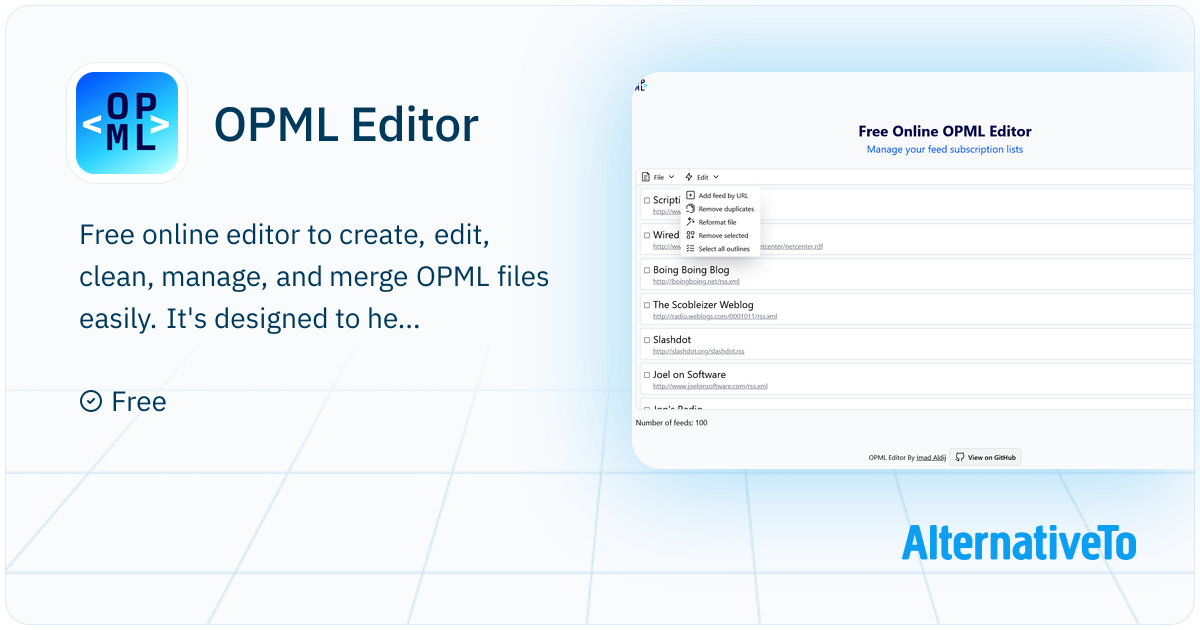
Task: Click the checkmark icon next to Free
Action: pyautogui.click(x=90, y=401)
